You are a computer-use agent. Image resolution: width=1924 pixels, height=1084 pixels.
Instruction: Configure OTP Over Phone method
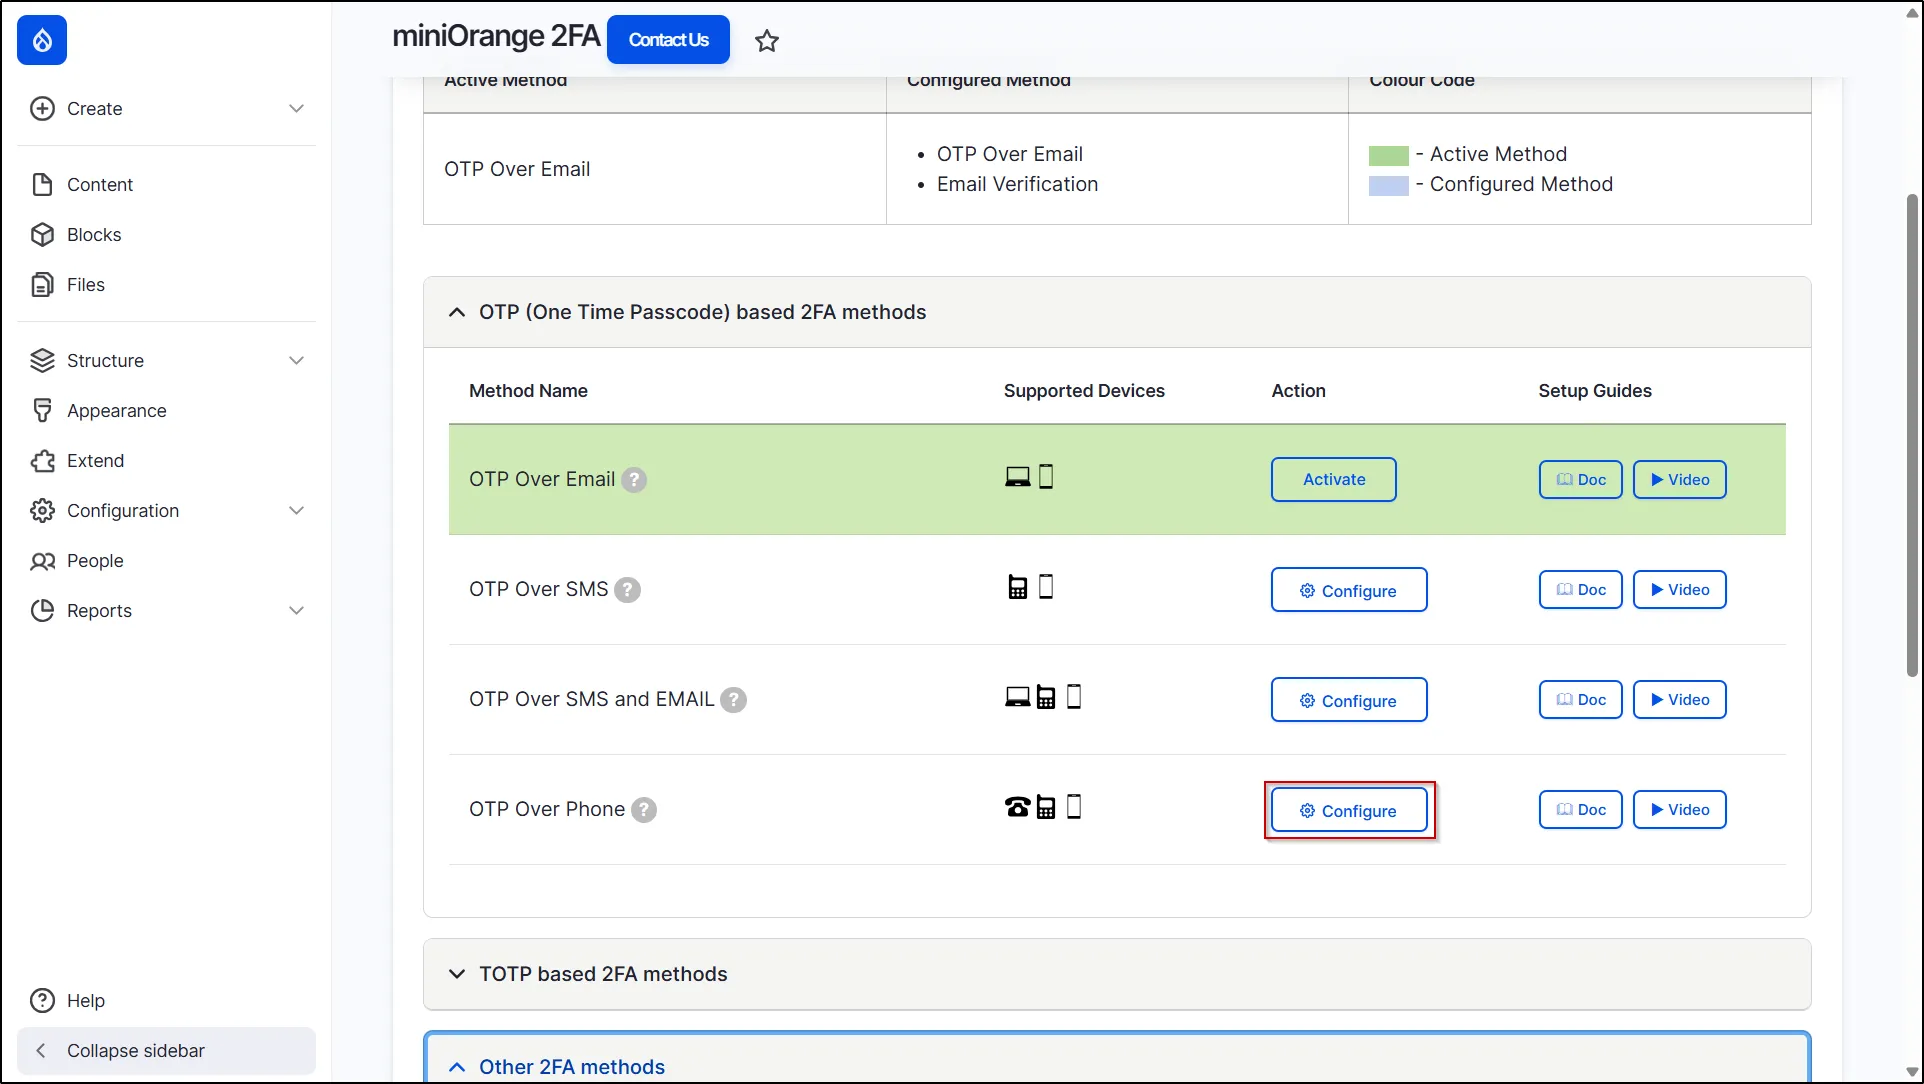pyautogui.click(x=1348, y=810)
